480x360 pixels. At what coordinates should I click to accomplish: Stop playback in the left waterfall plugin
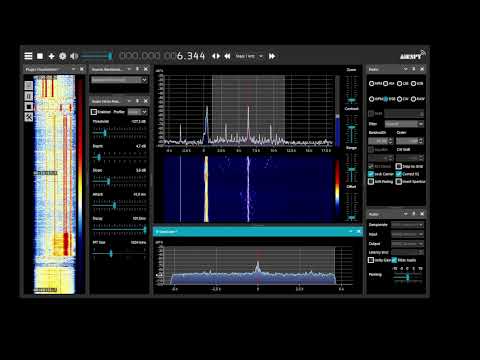click(x=29, y=107)
